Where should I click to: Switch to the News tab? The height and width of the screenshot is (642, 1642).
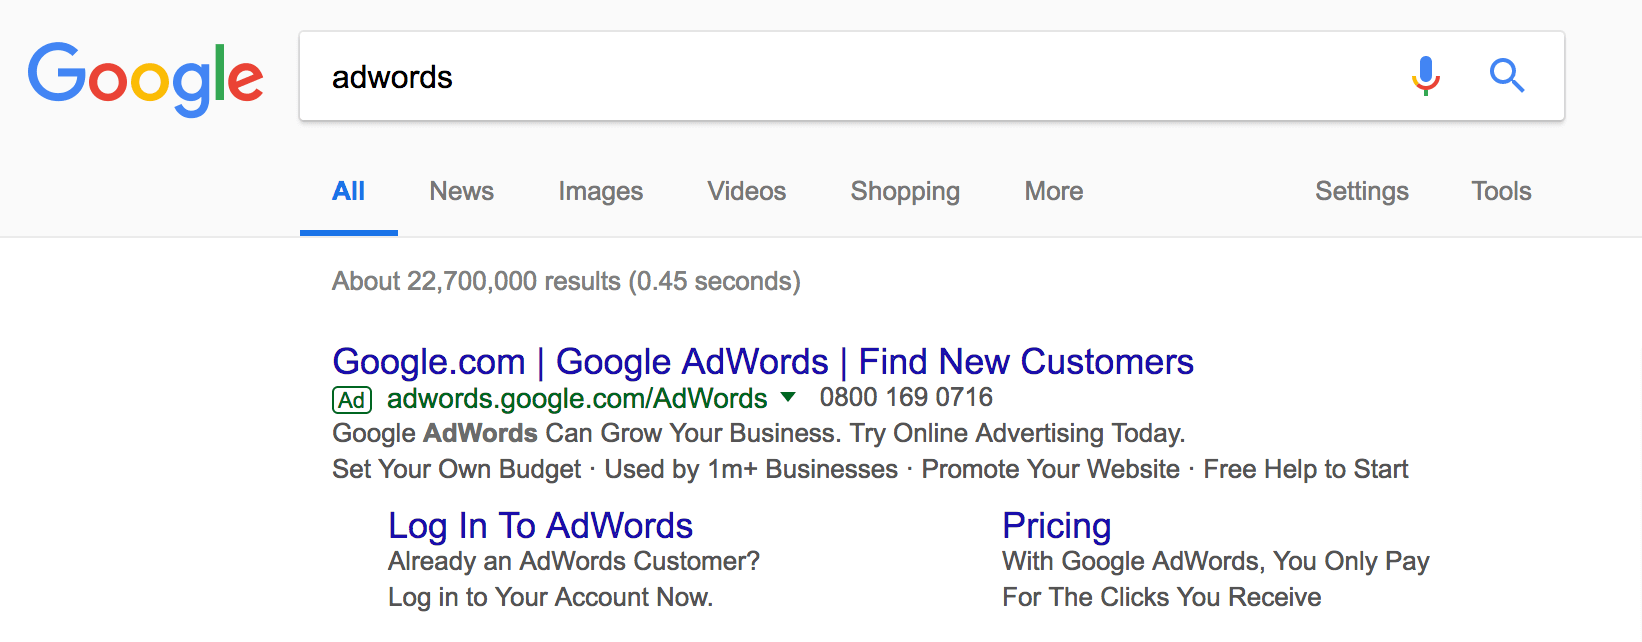461,191
